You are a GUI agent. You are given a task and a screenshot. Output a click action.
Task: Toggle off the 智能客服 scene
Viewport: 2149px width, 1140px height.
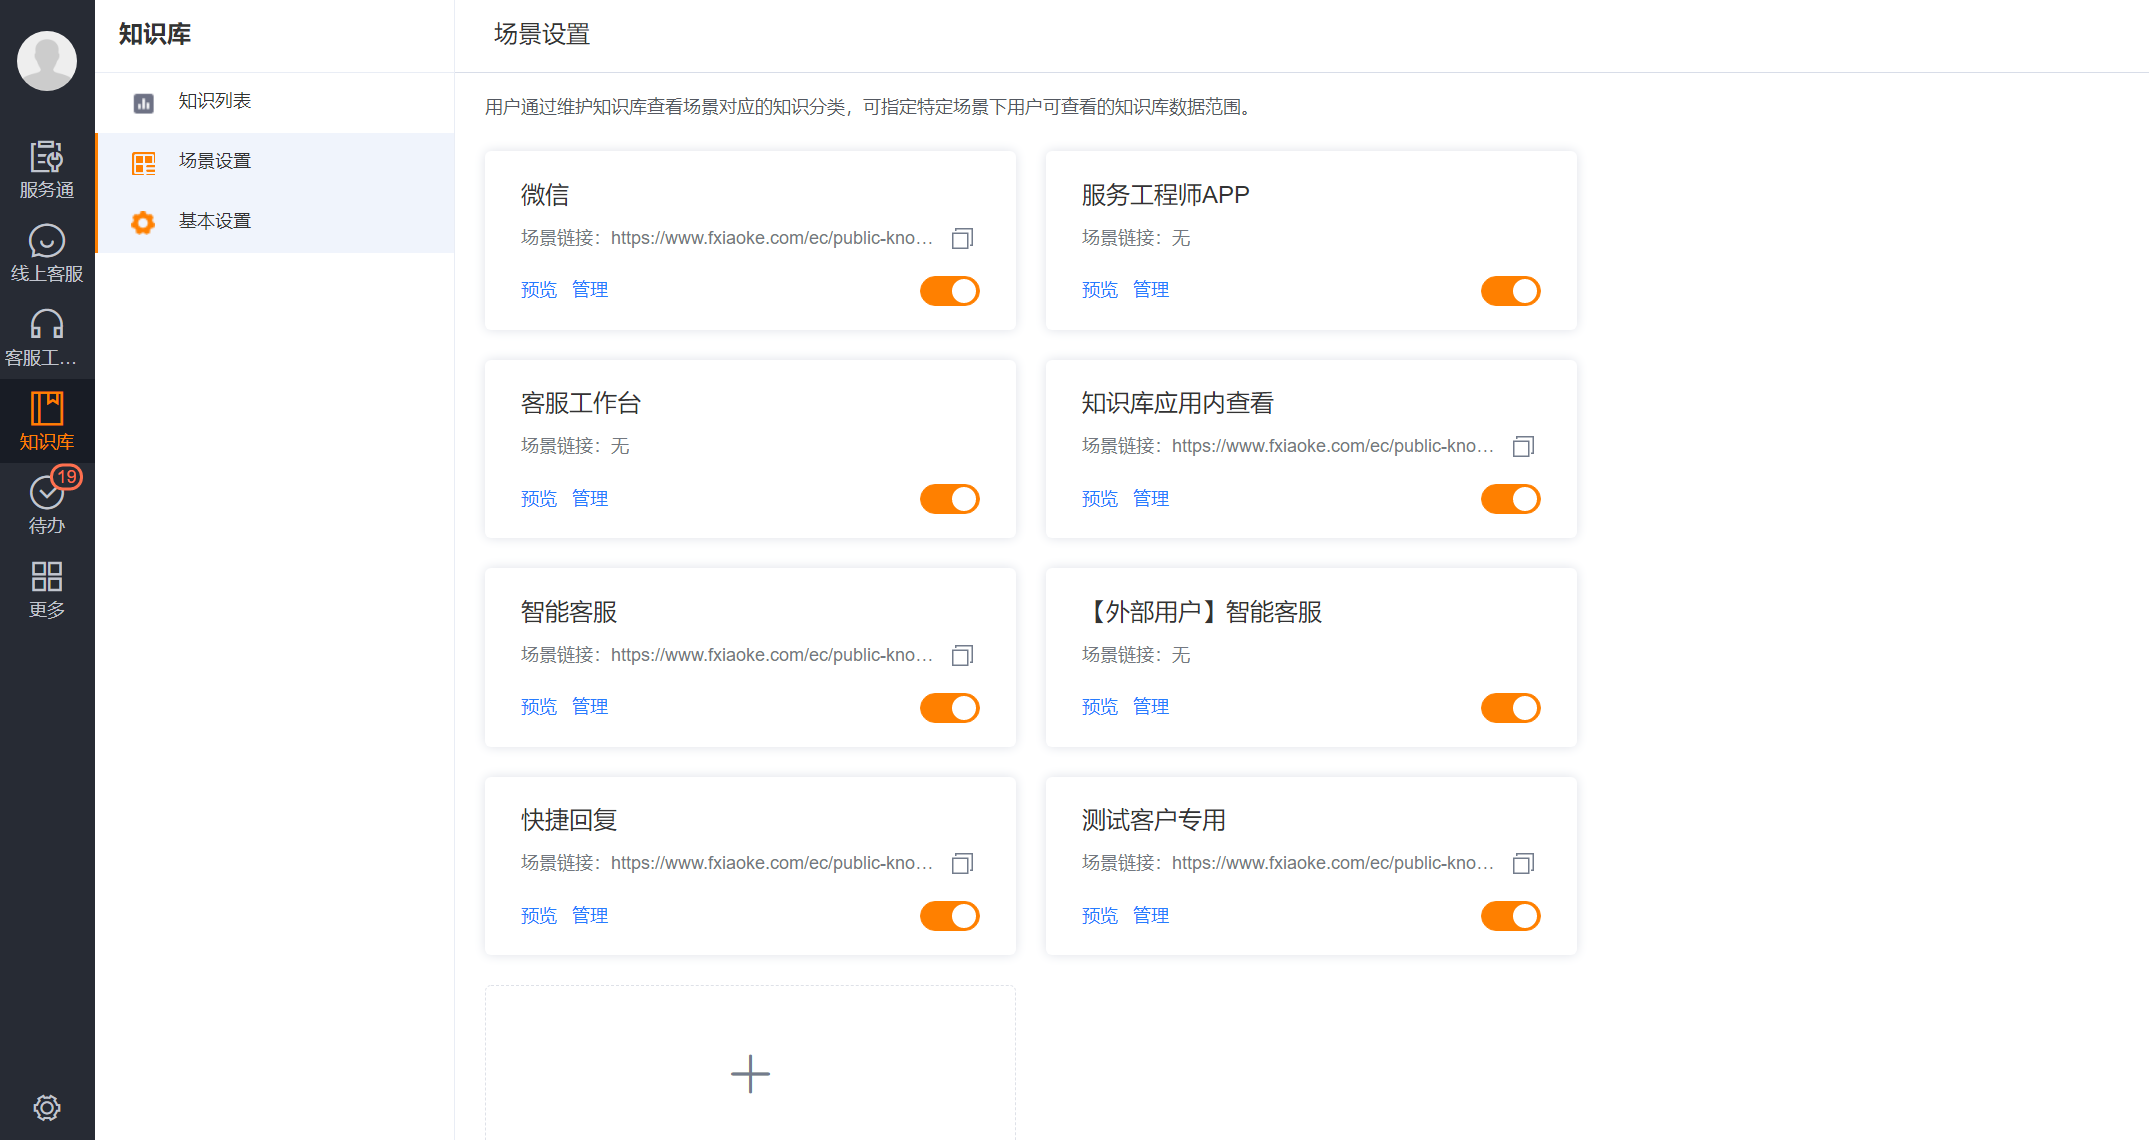pyautogui.click(x=949, y=708)
